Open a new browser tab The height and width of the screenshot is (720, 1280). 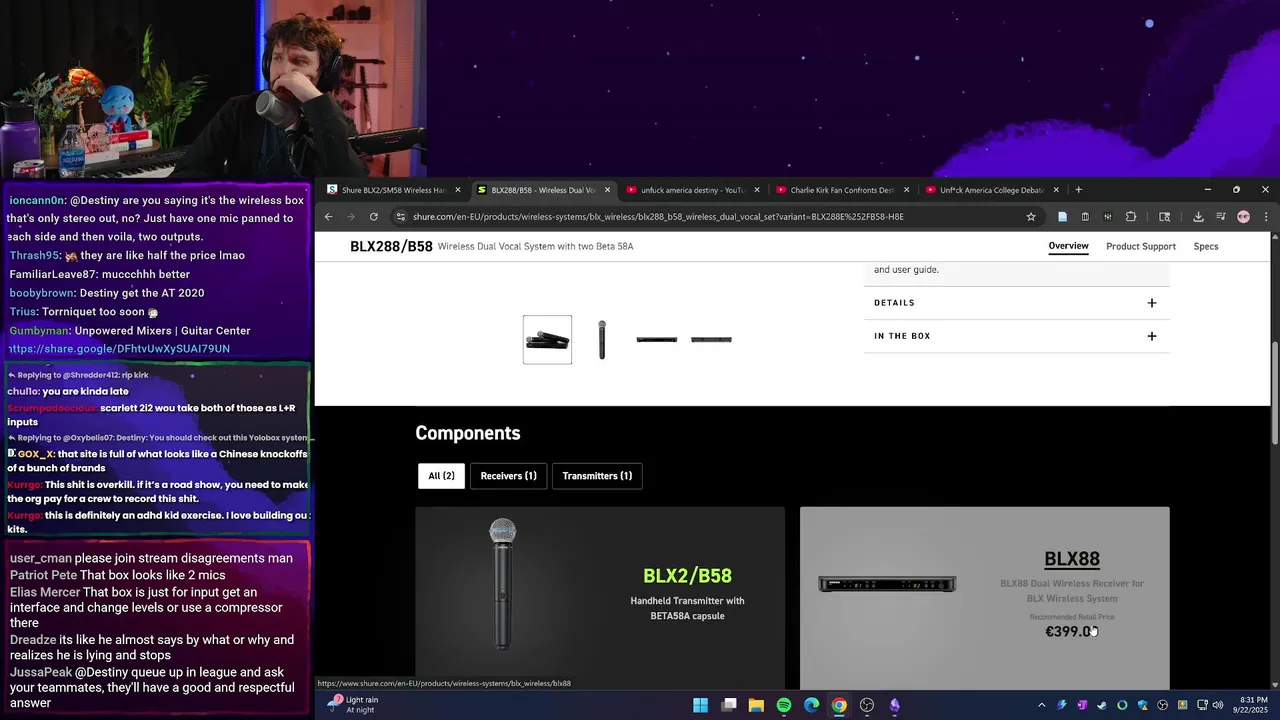click(1078, 190)
